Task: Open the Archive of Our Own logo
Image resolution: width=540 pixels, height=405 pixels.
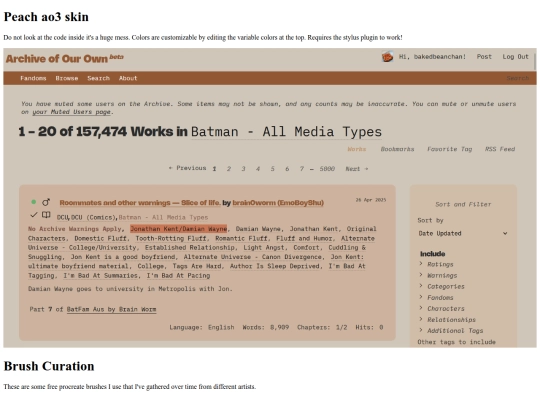Action: click(64, 59)
